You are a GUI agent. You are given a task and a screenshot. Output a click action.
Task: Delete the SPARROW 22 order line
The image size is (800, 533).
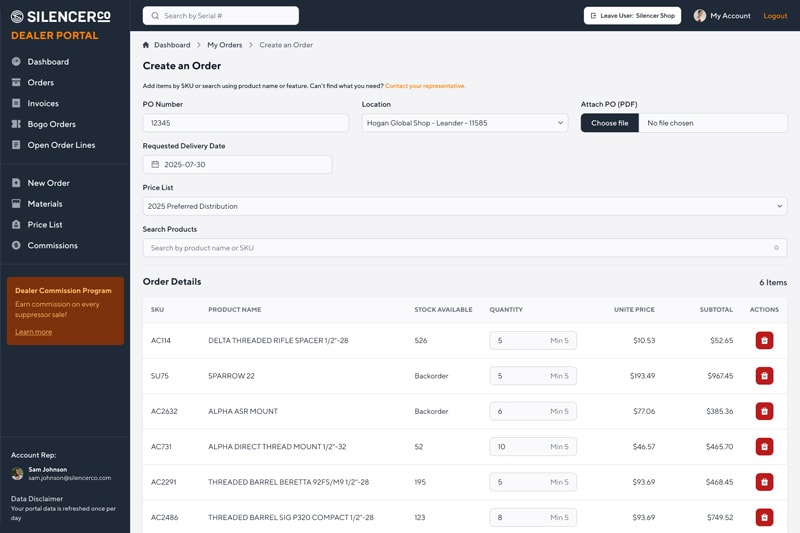[x=764, y=376]
